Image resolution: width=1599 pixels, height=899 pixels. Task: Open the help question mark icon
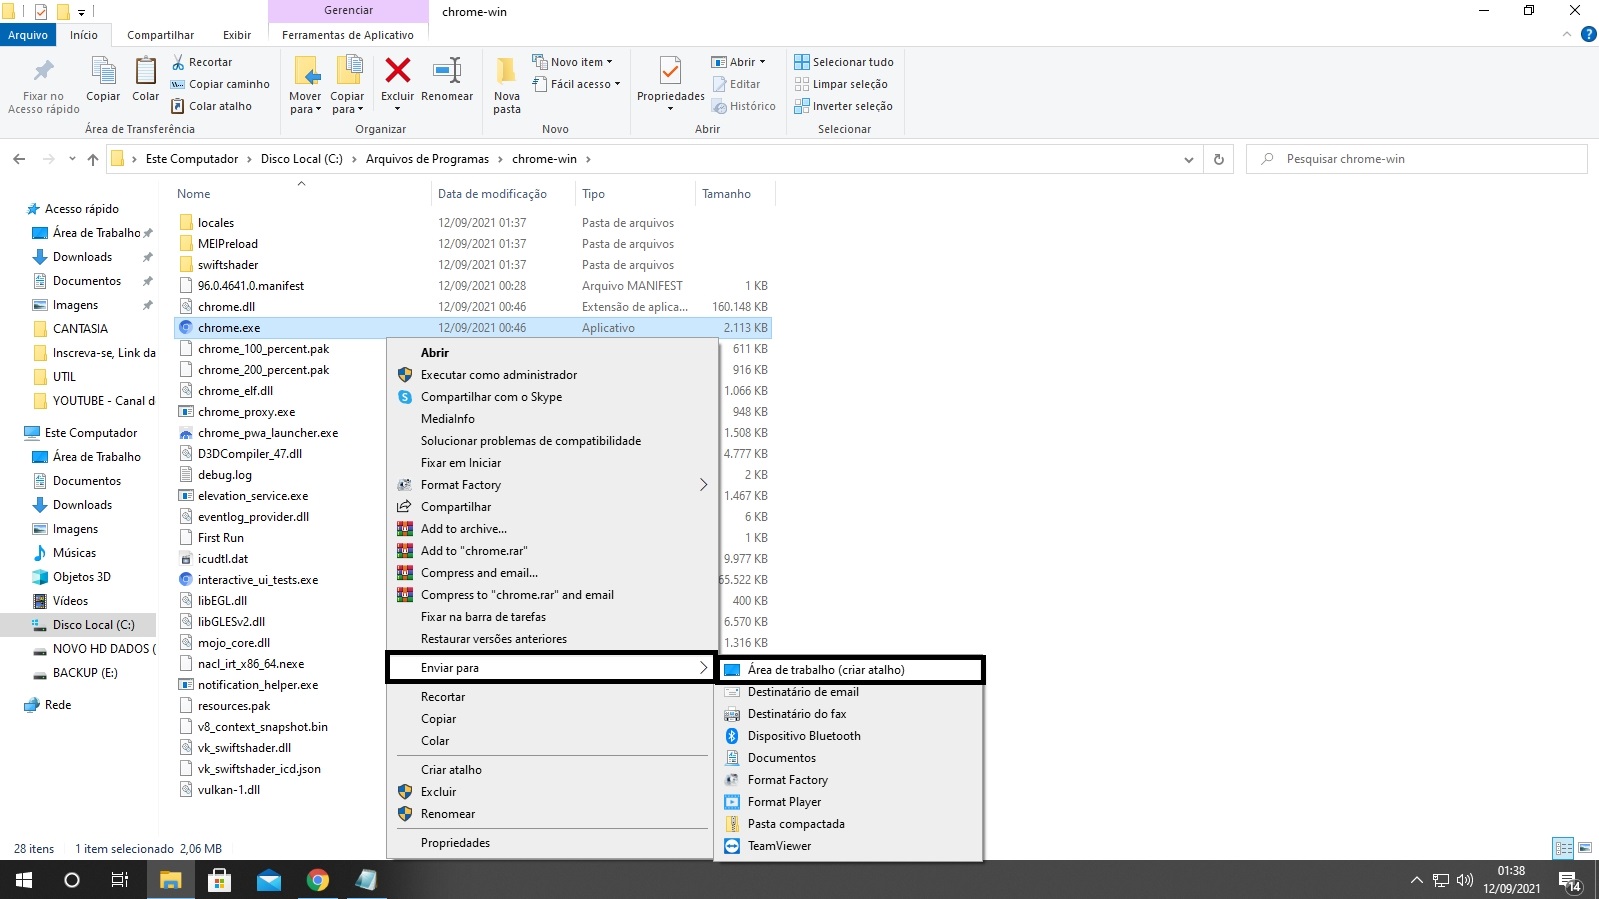[x=1588, y=35]
